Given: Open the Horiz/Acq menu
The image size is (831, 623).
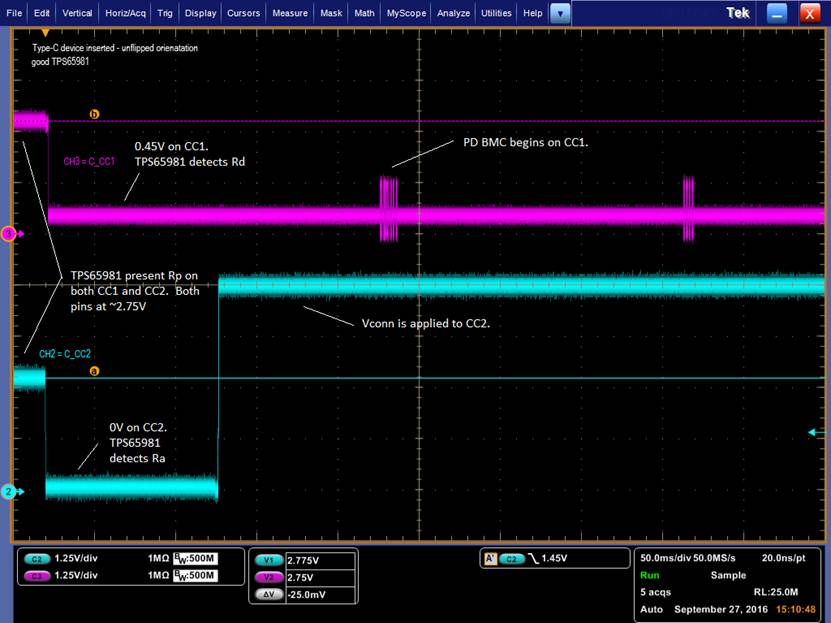Looking at the screenshot, I should click(x=125, y=13).
